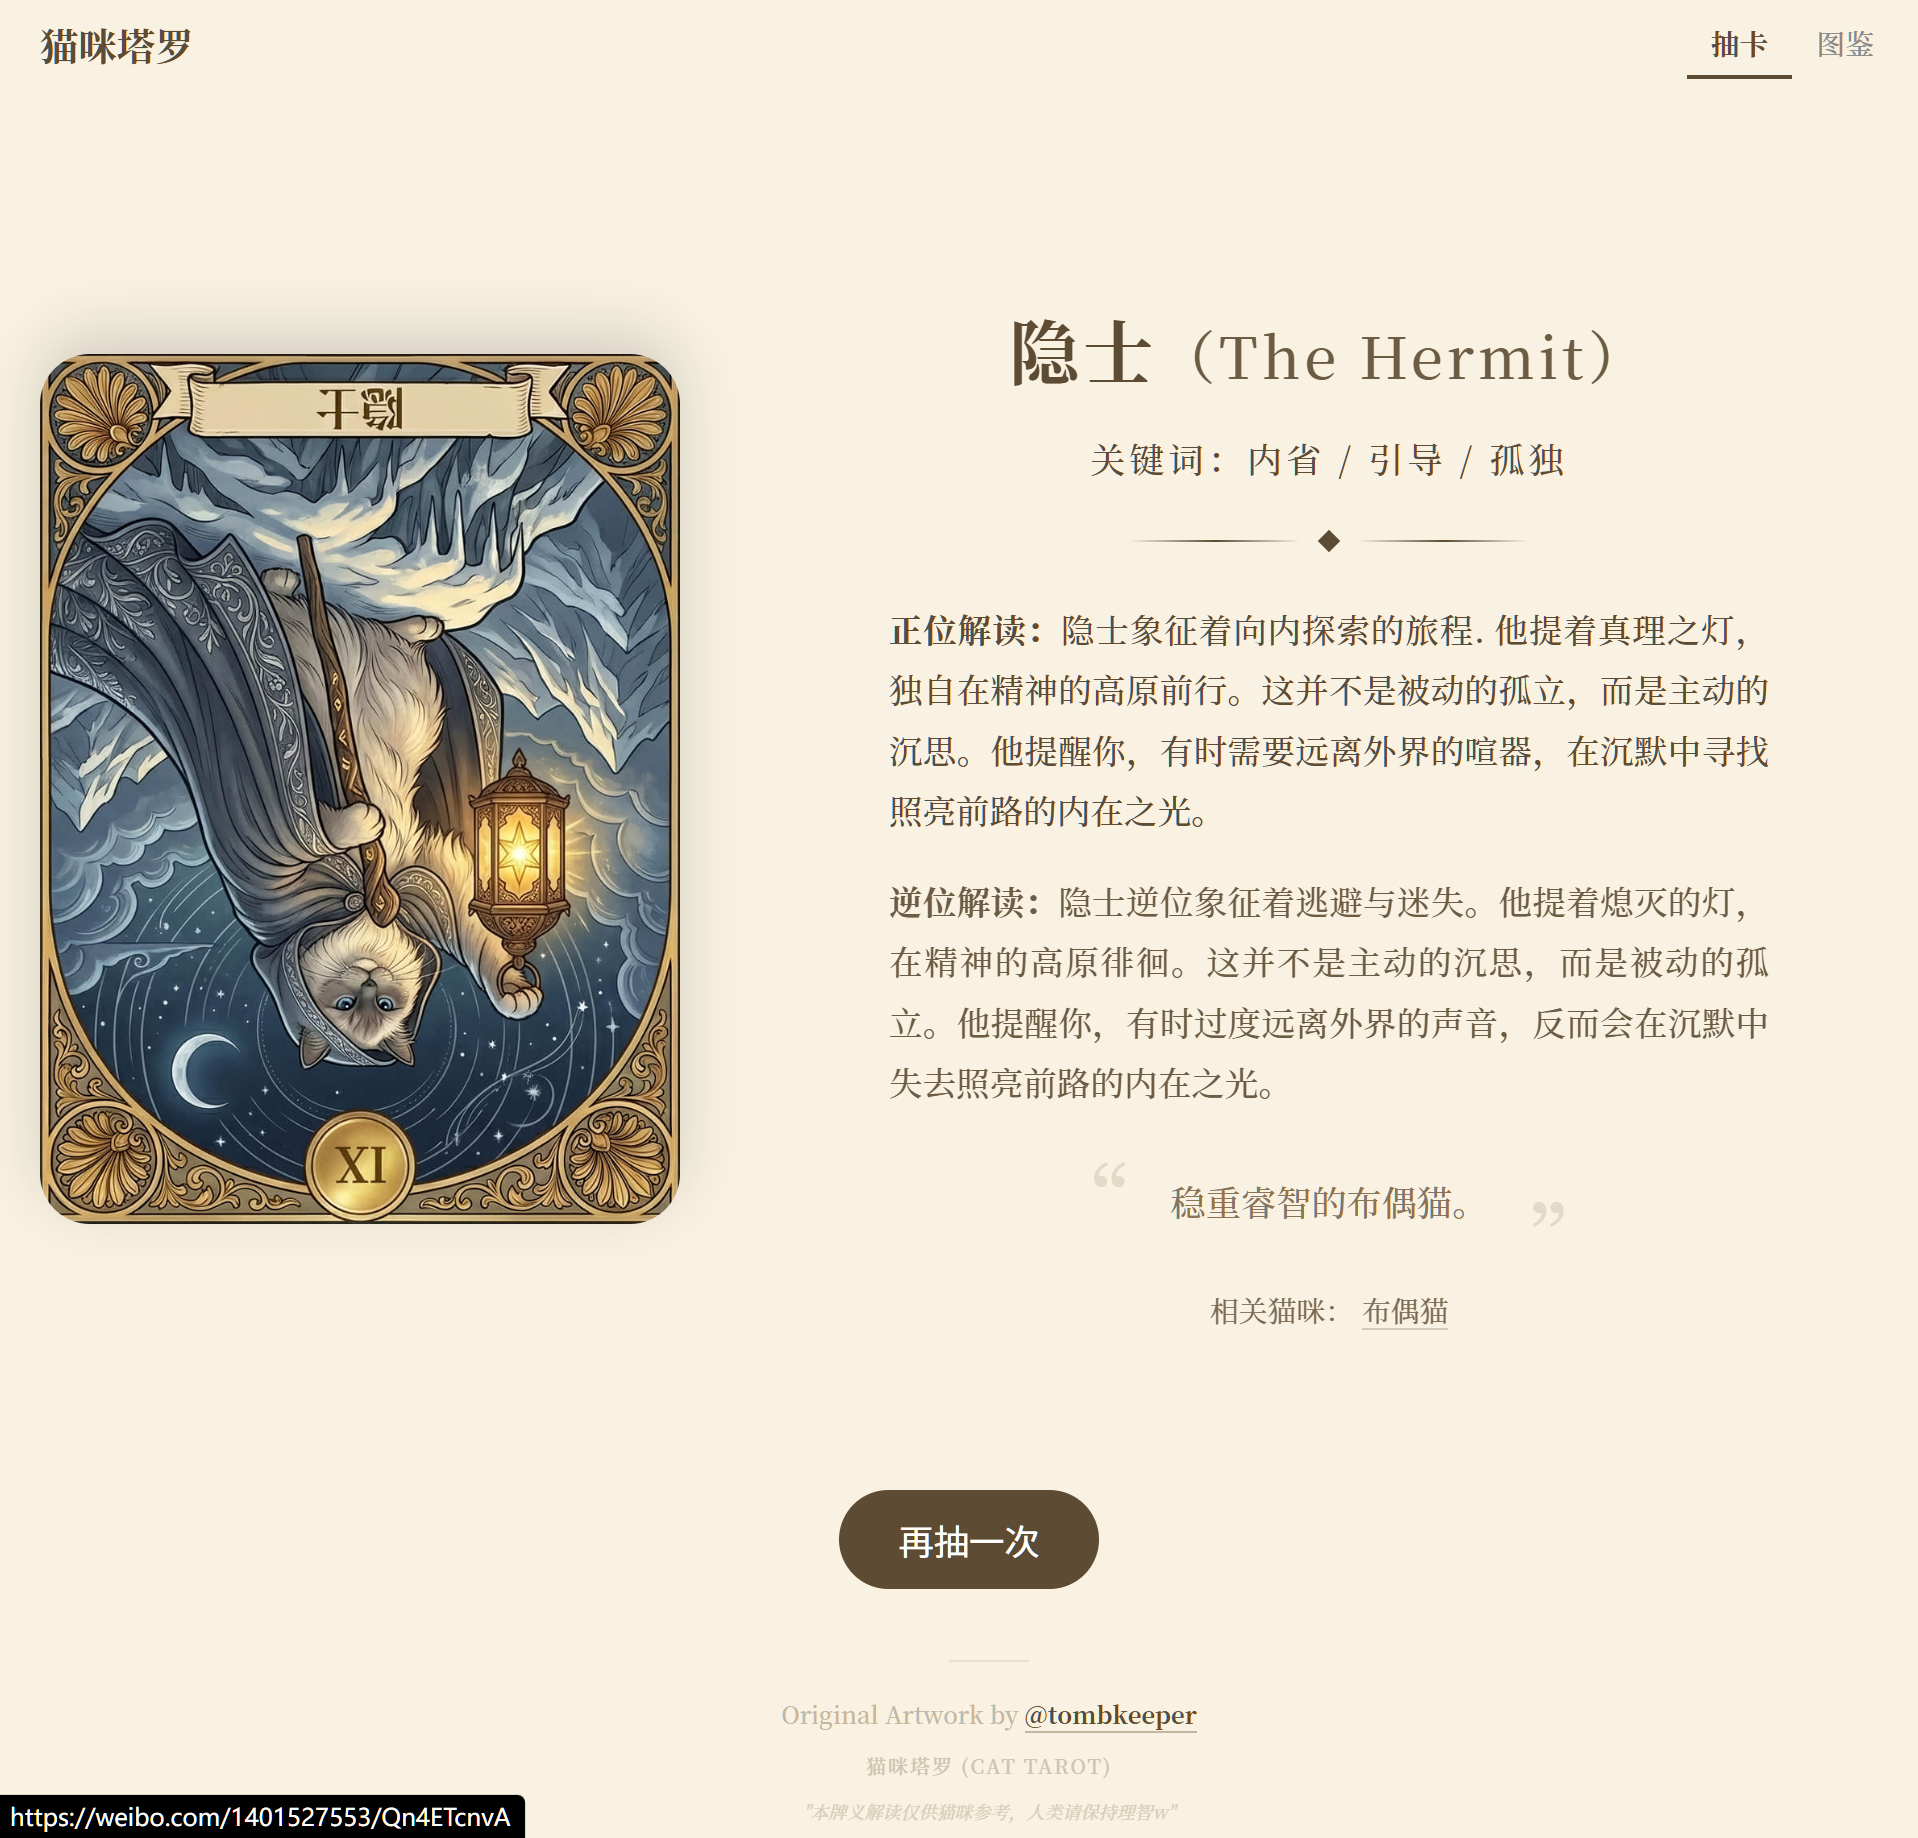1918x1838 pixels.
Task: Click the card's name banner ribbon
Action: click(360, 405)
